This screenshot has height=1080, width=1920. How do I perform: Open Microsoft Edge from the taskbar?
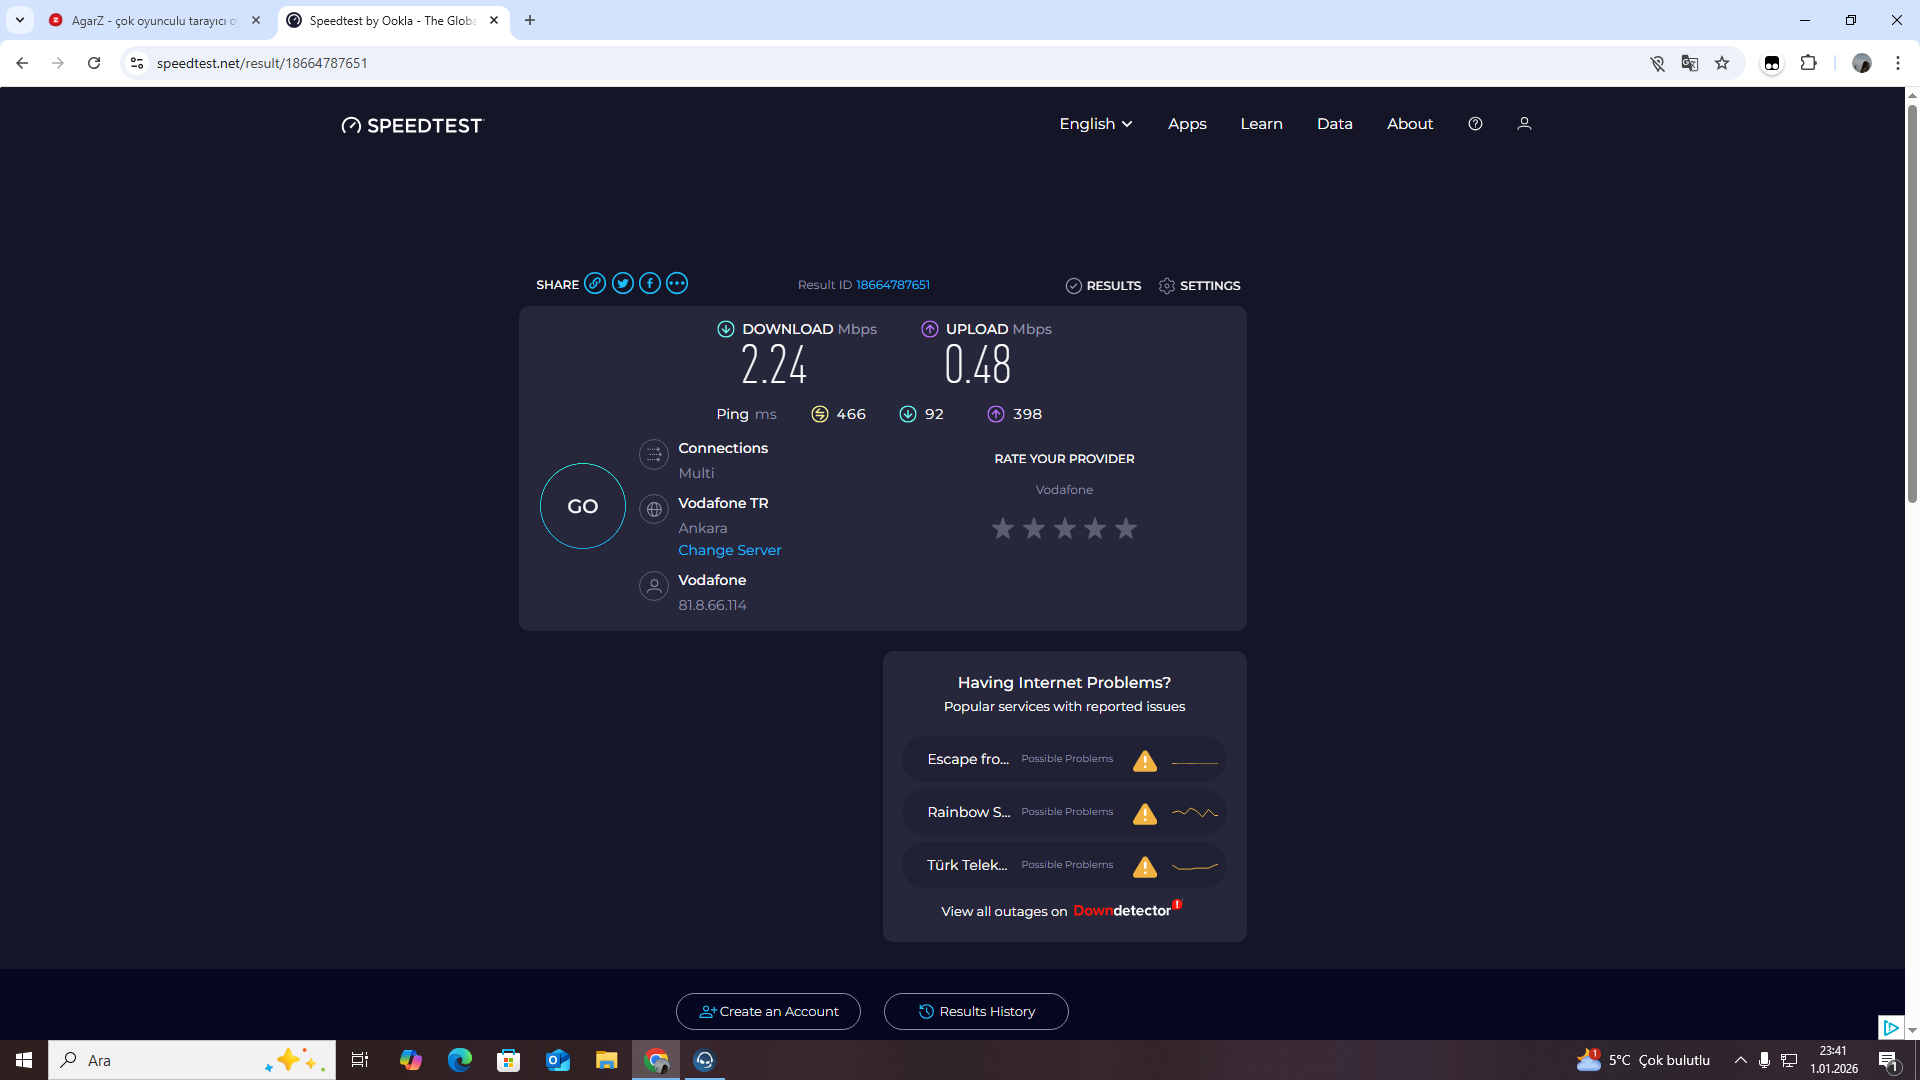click(x=460, y=1060)
